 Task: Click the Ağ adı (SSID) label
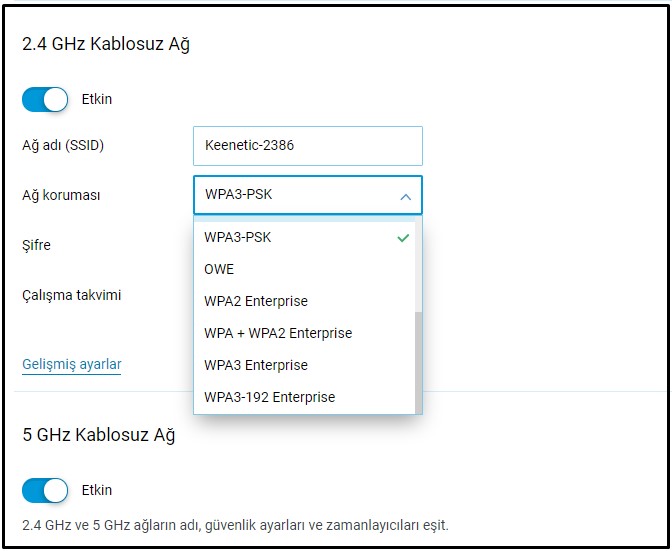coord(63,146)
